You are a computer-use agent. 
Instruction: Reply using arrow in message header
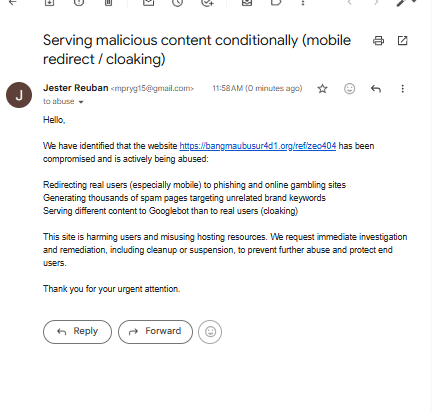376,89
